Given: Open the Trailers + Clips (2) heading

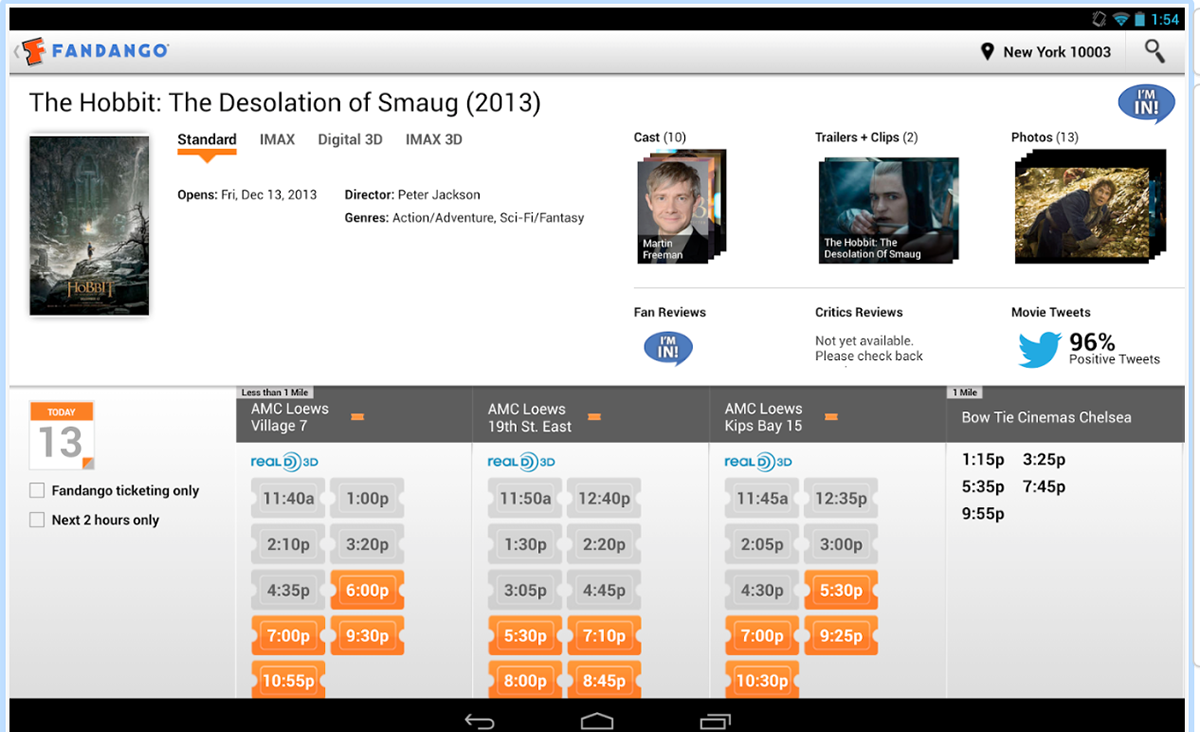Looking at the screenshot, I should [866, 137].
